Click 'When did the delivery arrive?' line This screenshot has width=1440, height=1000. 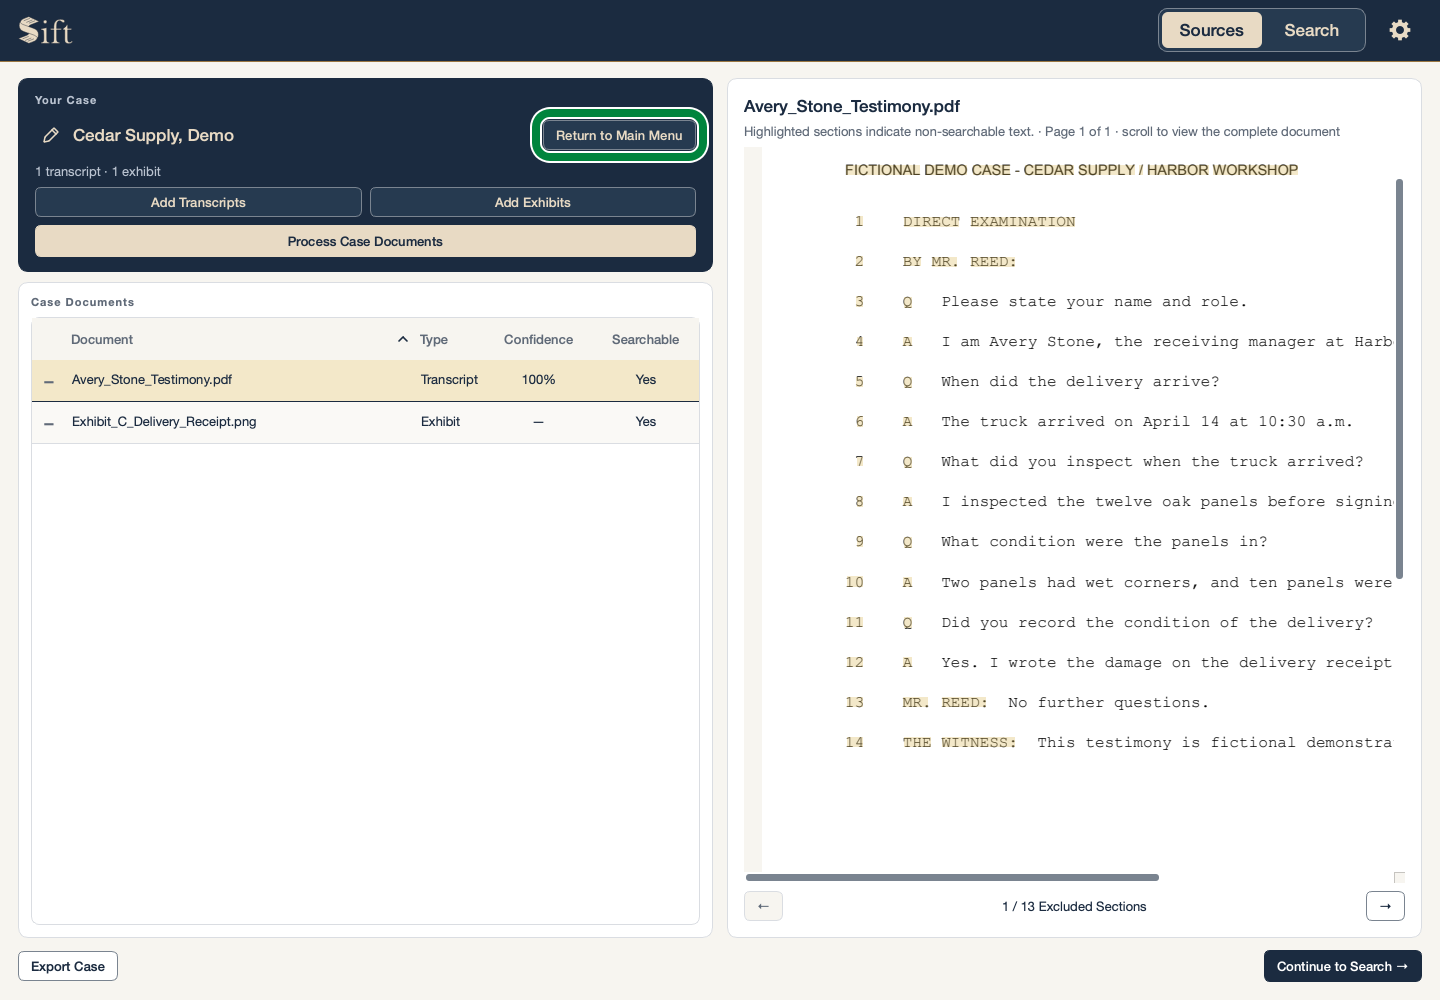click(1080, 382)
